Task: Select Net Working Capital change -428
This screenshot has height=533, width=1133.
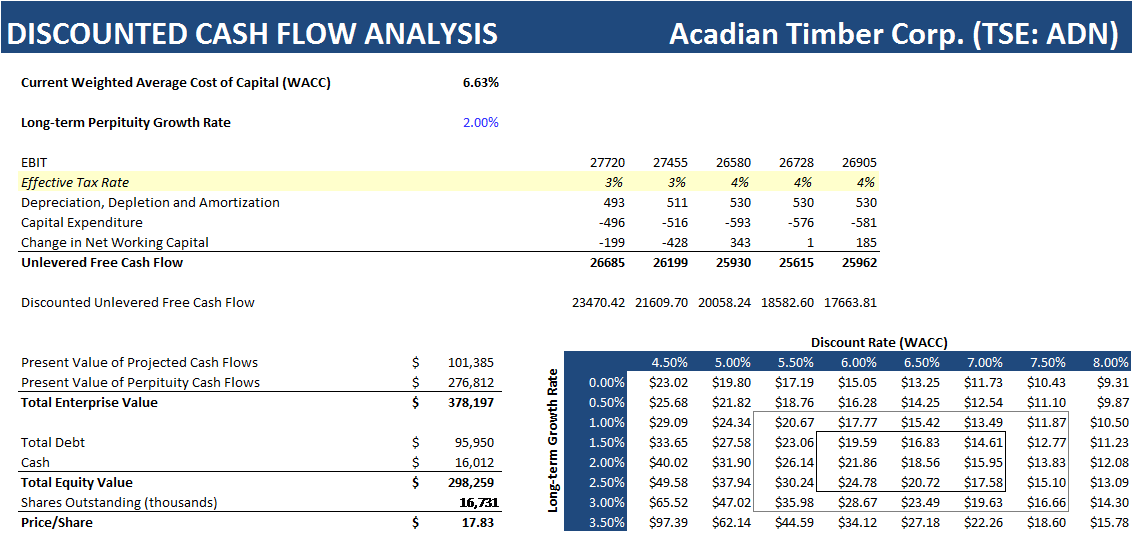Action: (676, 243)
